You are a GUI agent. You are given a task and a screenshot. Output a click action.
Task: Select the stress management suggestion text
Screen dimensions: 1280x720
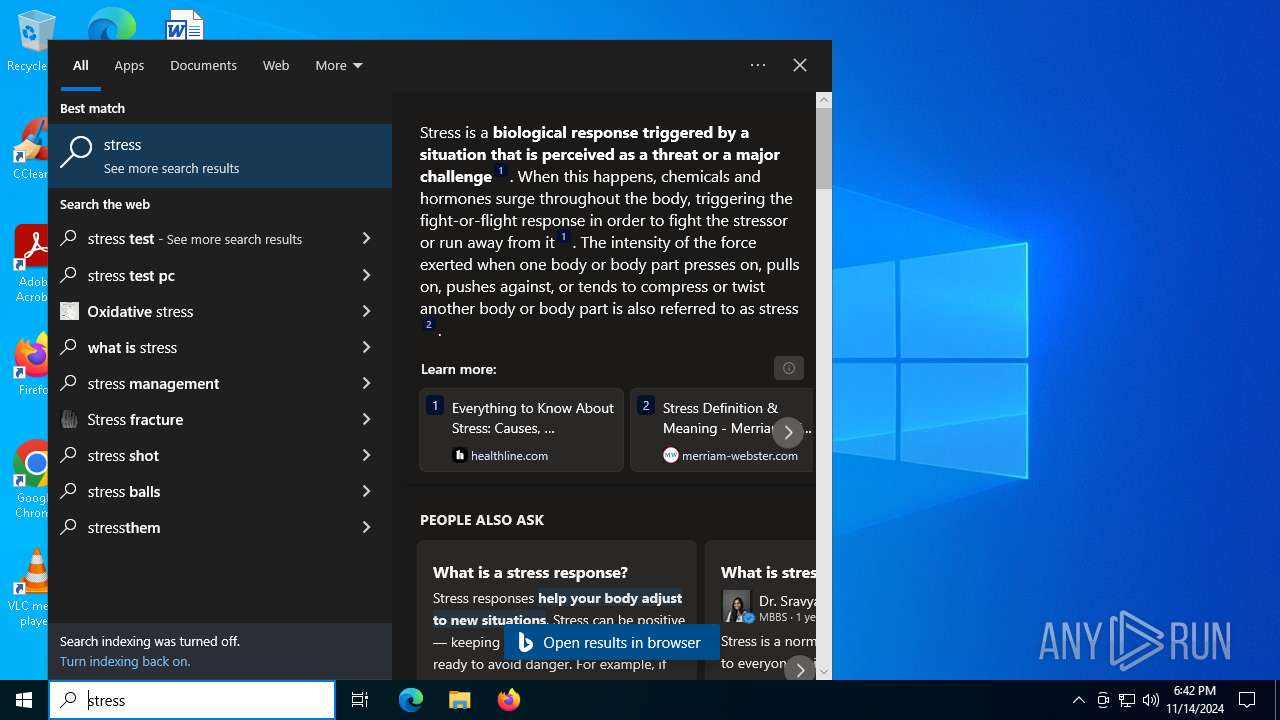coord(153,383)
